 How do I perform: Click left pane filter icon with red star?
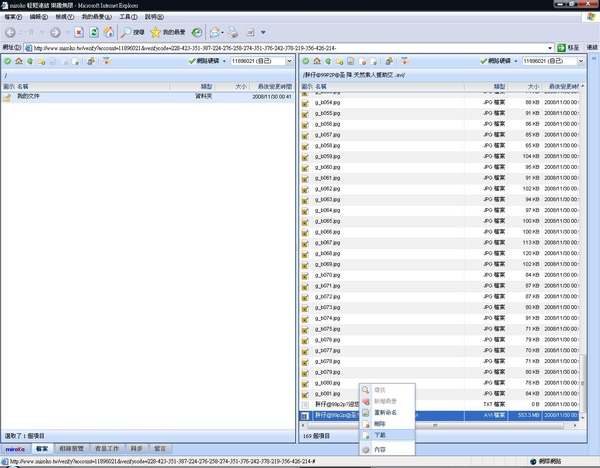[x=106, y=61]
